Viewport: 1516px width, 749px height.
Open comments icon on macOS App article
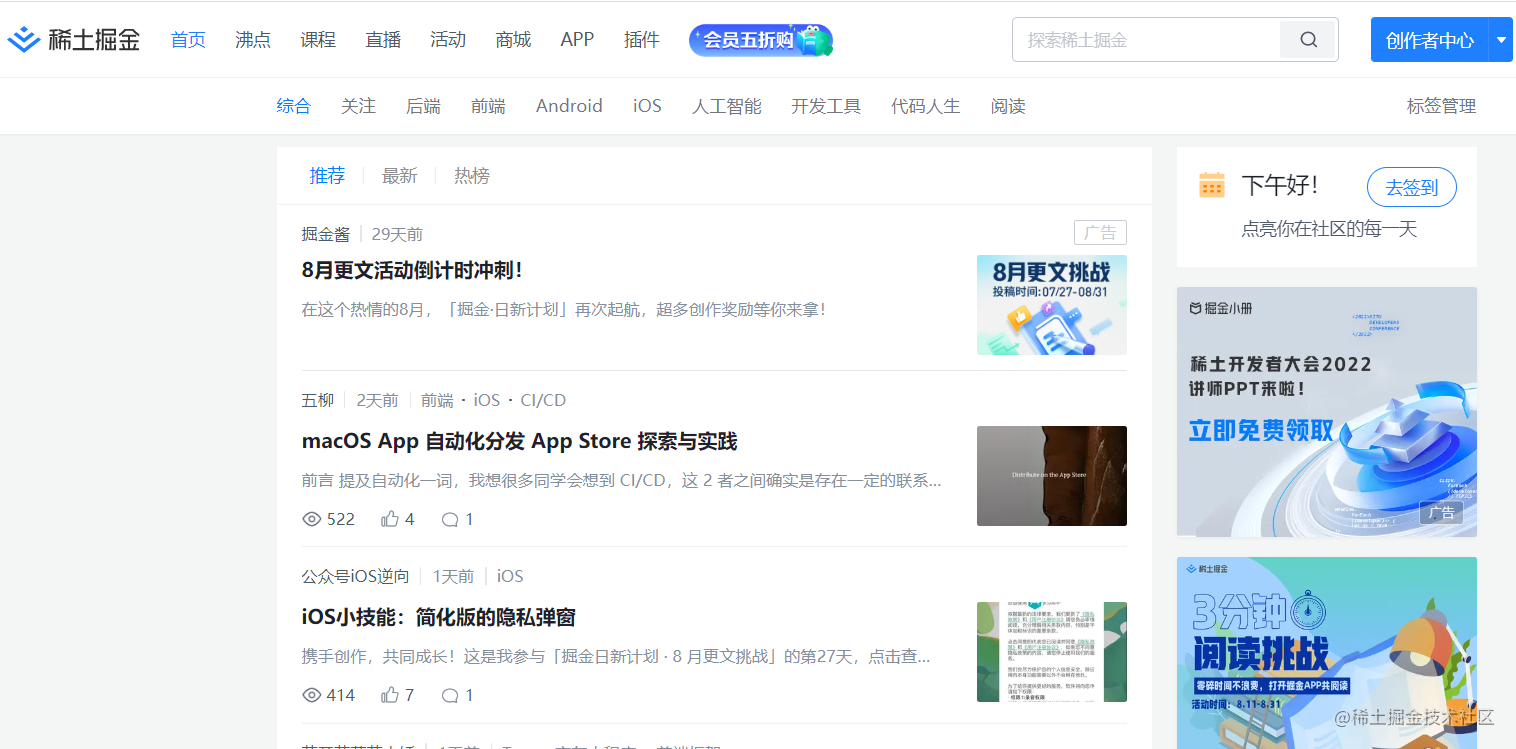[x=450, y=519]
